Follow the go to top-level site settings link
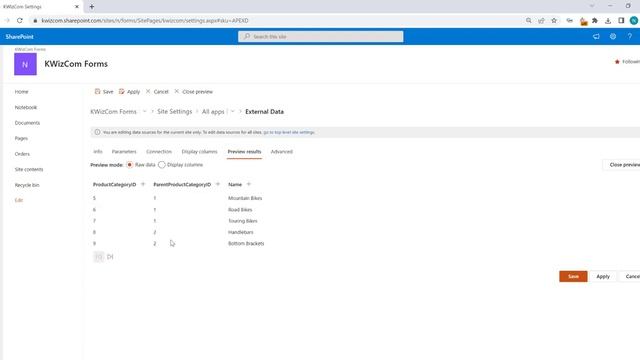The height and width of the screenshot is (360, 640). coord(289,132)
